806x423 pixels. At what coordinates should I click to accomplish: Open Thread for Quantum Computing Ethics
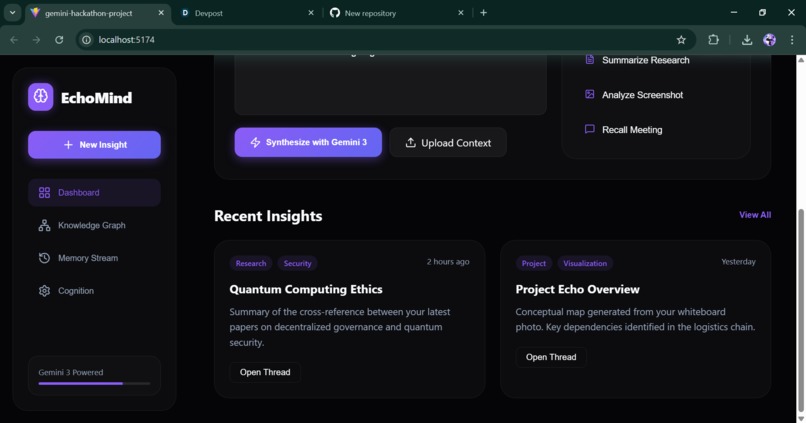pyautogui.click(x=265, y=372)
